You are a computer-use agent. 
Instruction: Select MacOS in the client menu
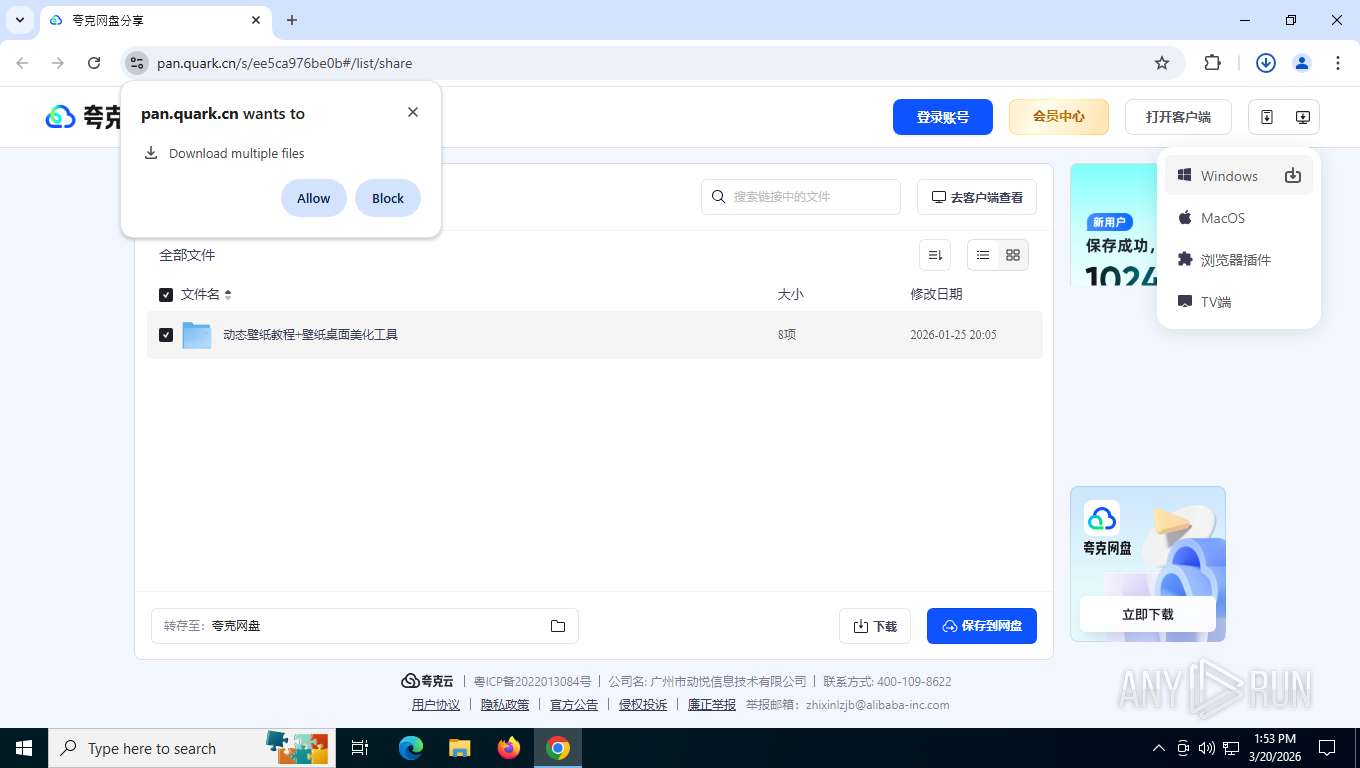[x=1239, y=218]
